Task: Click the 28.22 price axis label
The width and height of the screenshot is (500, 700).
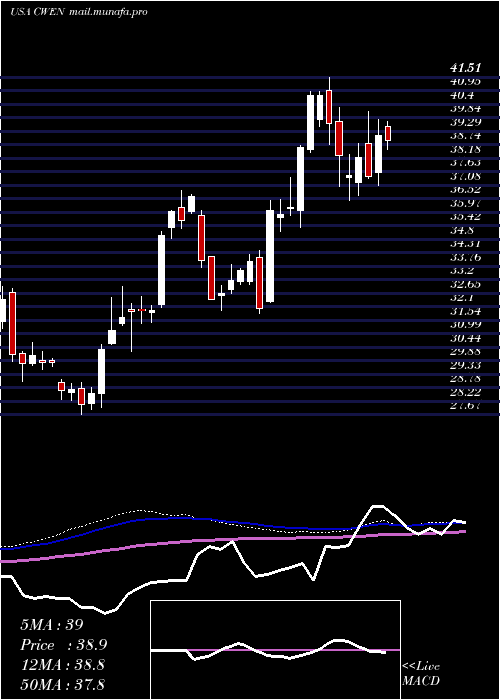Action: pos(466,392)
